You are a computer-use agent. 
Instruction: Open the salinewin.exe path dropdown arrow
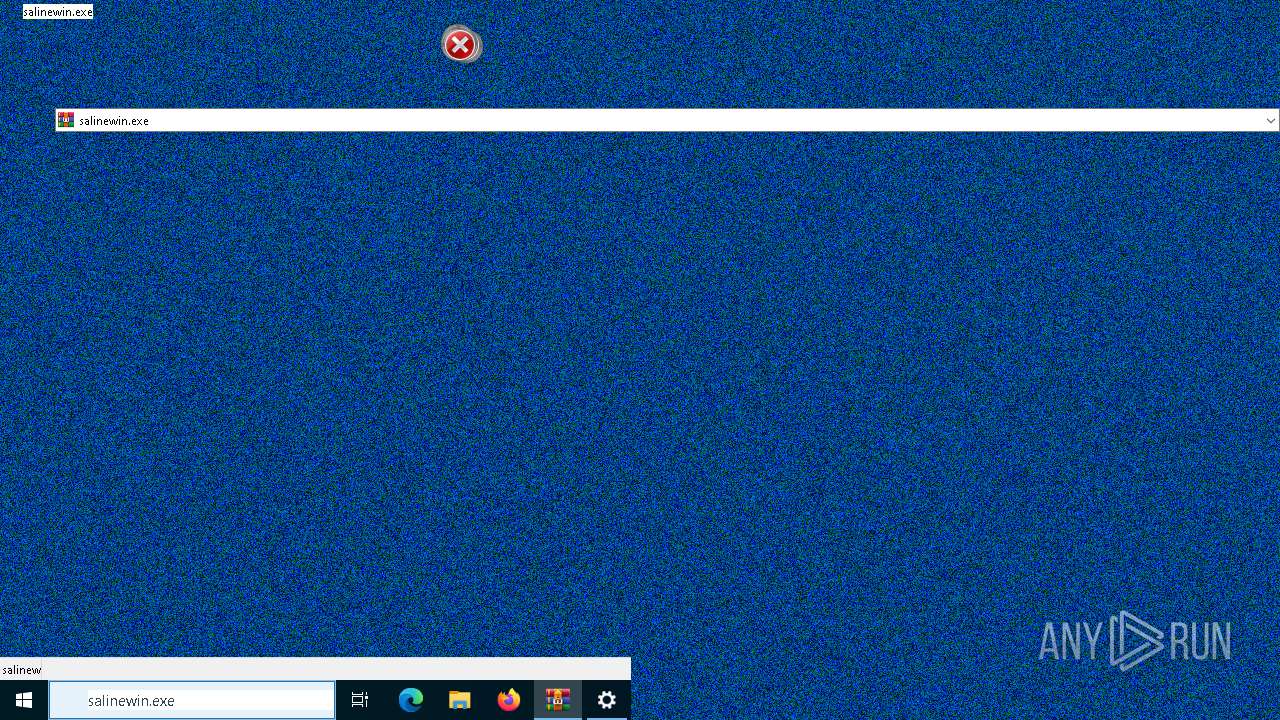1270,121
